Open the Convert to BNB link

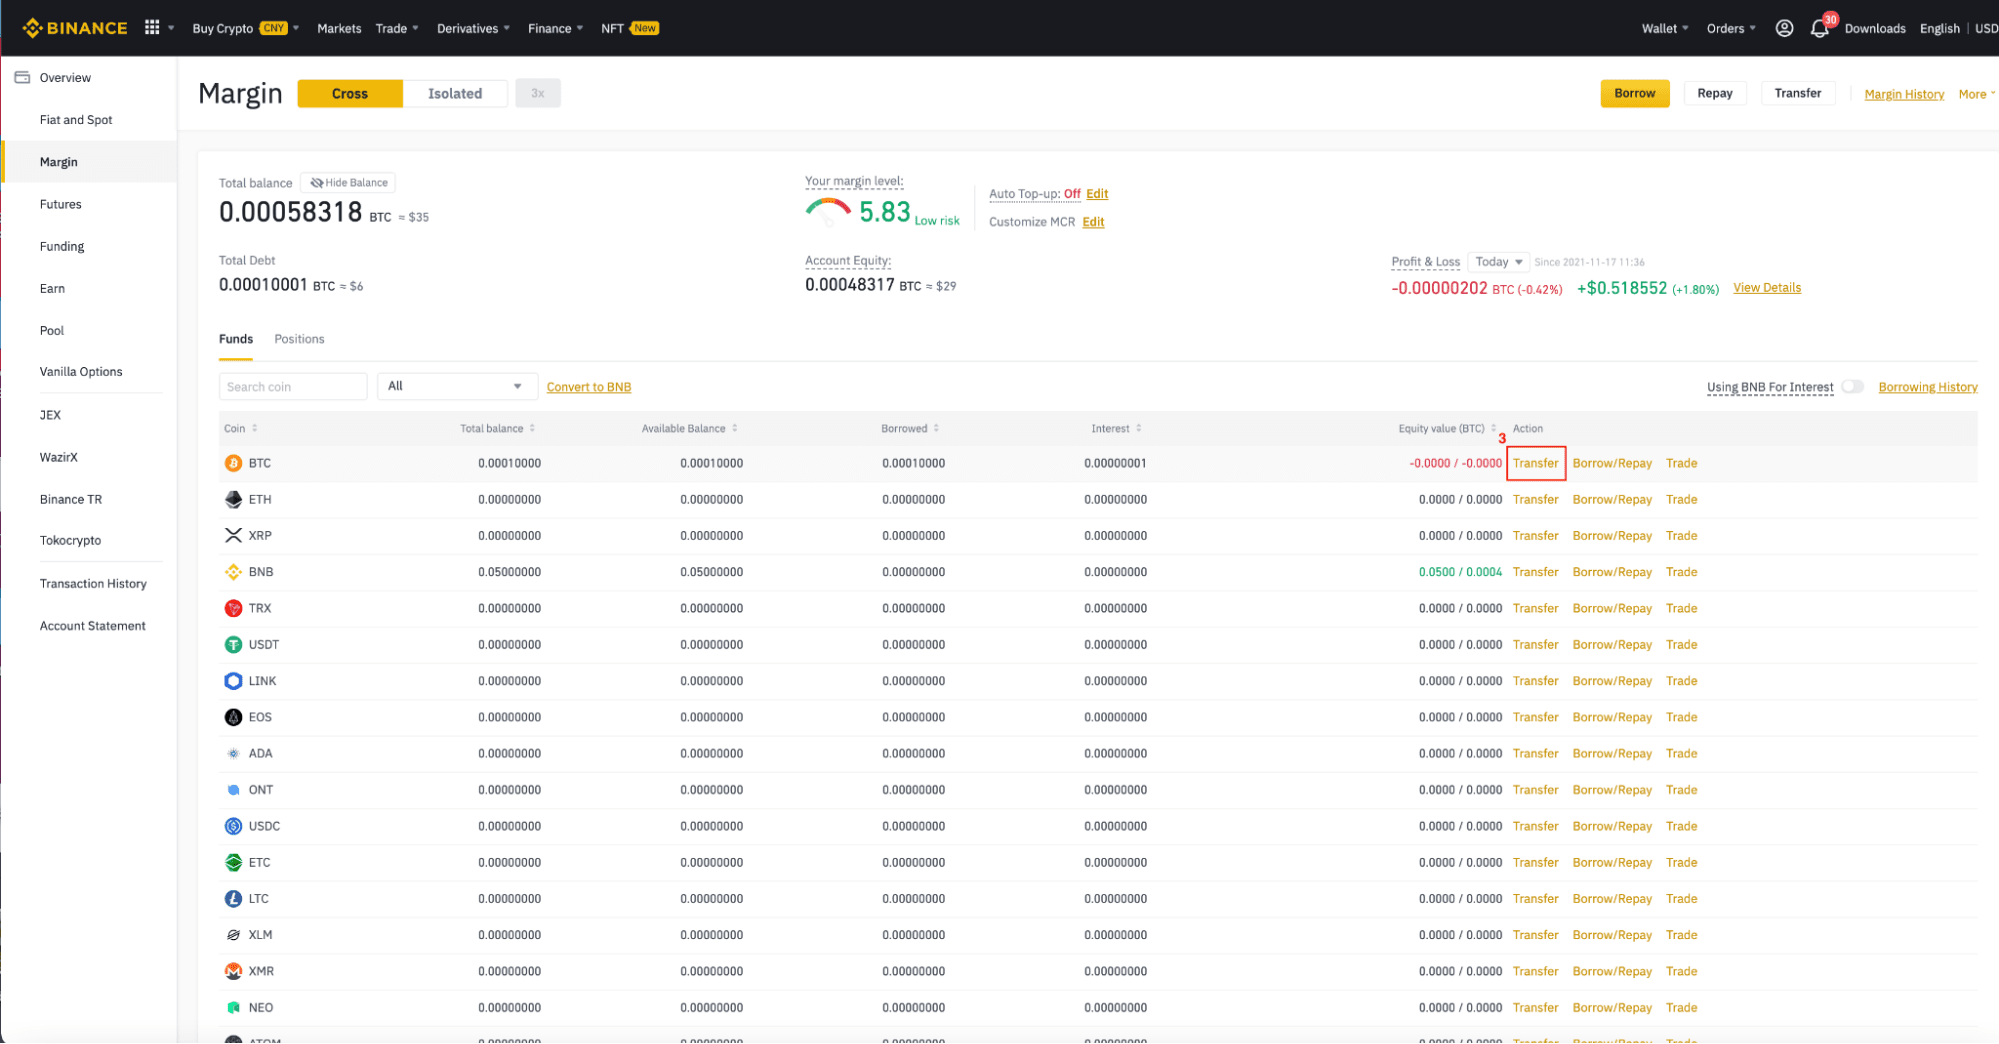pyautogui.click(x=589, y=387)
